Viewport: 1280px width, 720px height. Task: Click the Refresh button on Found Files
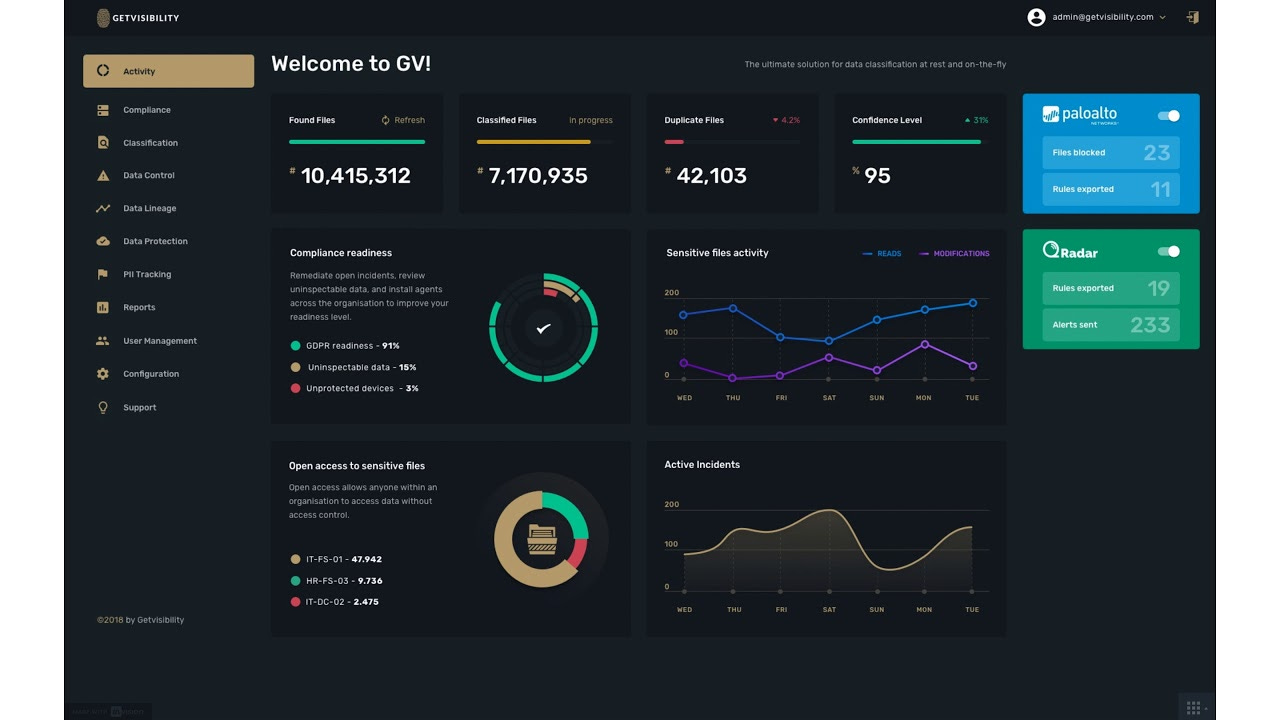pyautogui.click(x=403, y=119)
